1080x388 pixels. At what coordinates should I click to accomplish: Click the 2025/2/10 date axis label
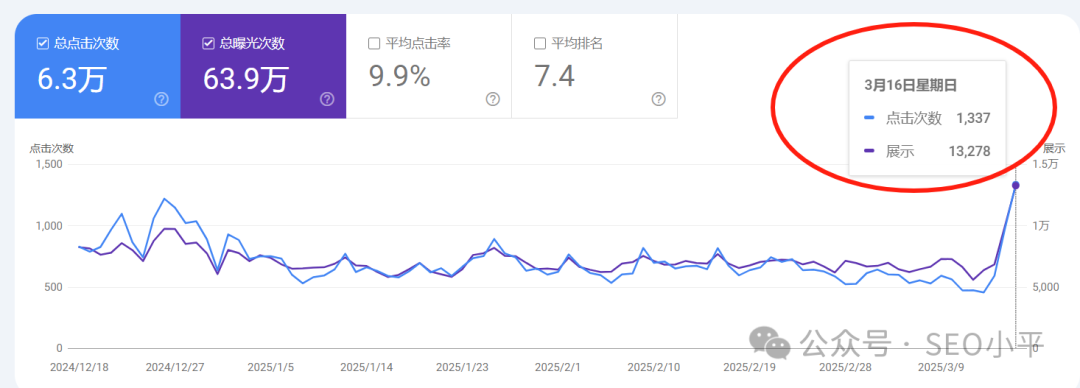point(654,367)
